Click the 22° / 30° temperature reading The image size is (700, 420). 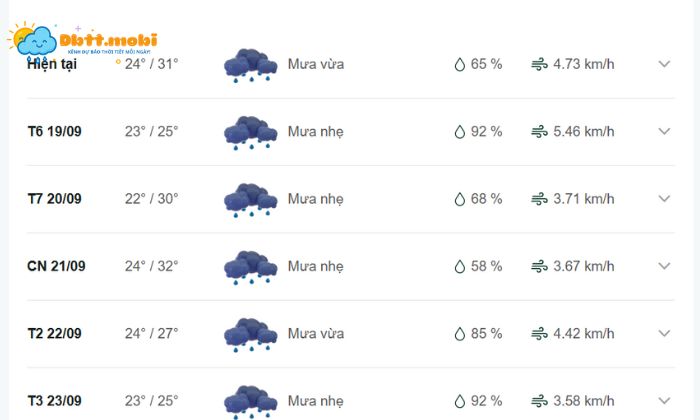(151, 199)
